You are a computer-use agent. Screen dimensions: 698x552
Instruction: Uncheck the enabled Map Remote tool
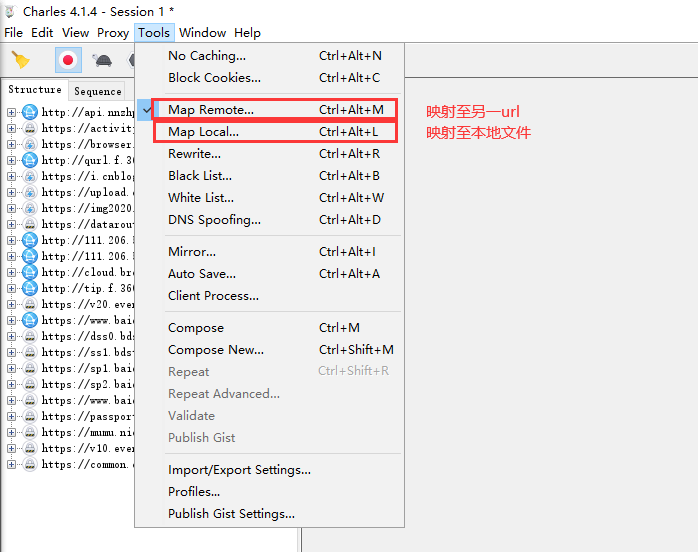[x=269, y=110]
